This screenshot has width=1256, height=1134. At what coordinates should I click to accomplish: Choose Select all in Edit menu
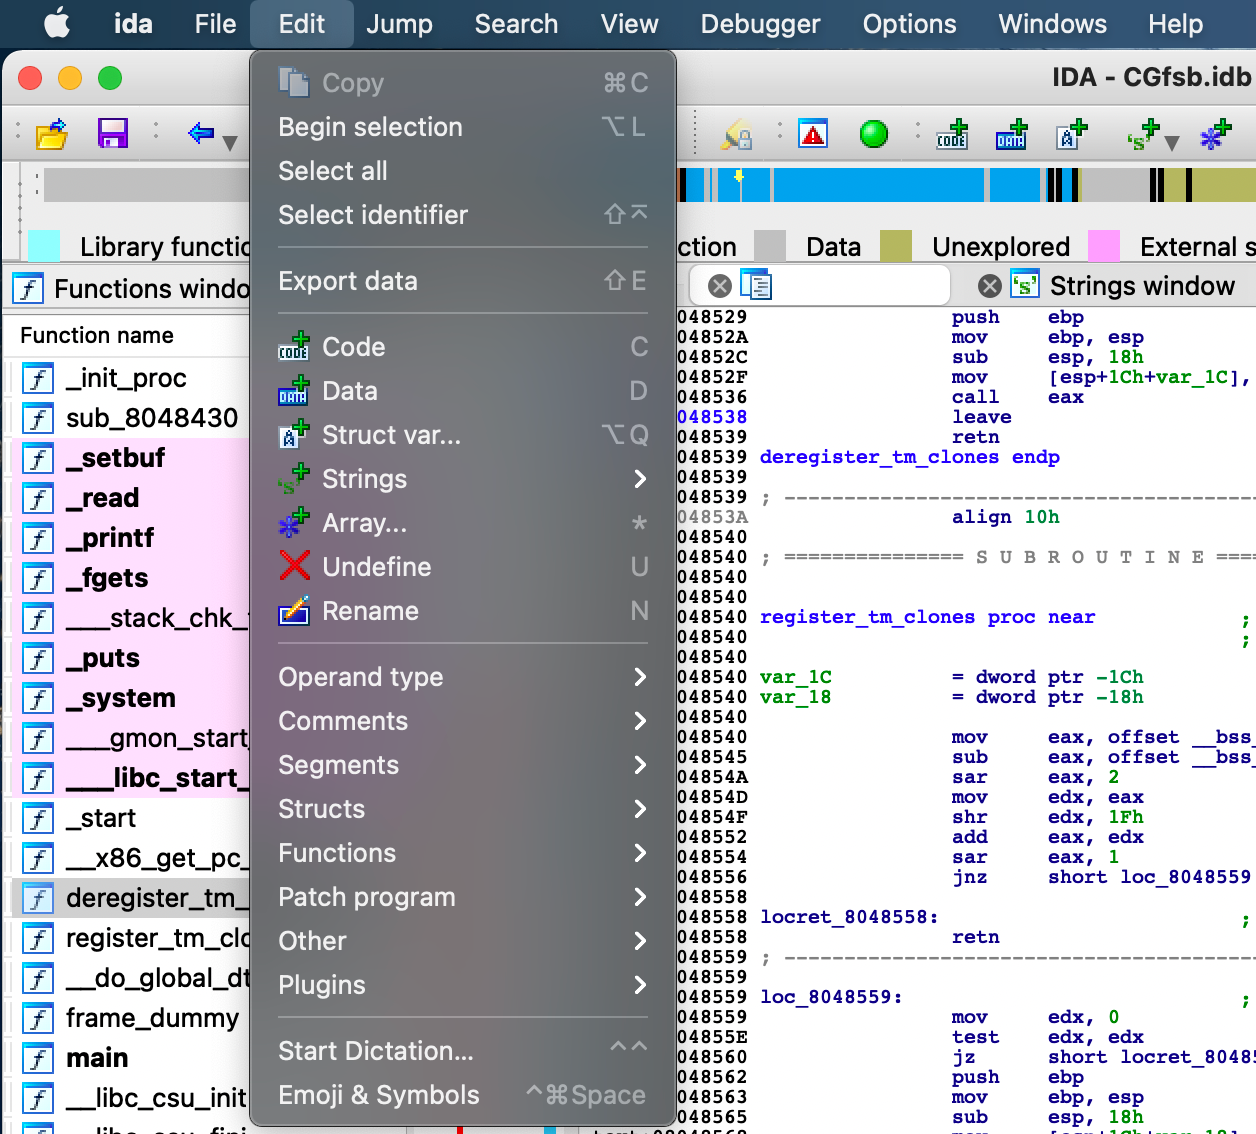463,171
